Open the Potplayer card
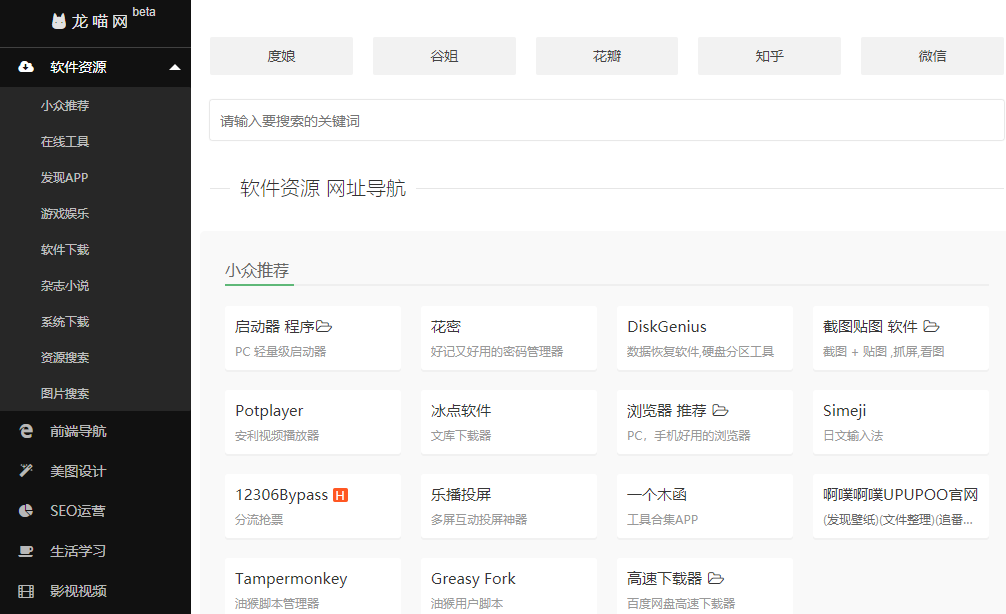Screen dimensions: 1006x614 (x=313, y=422)
